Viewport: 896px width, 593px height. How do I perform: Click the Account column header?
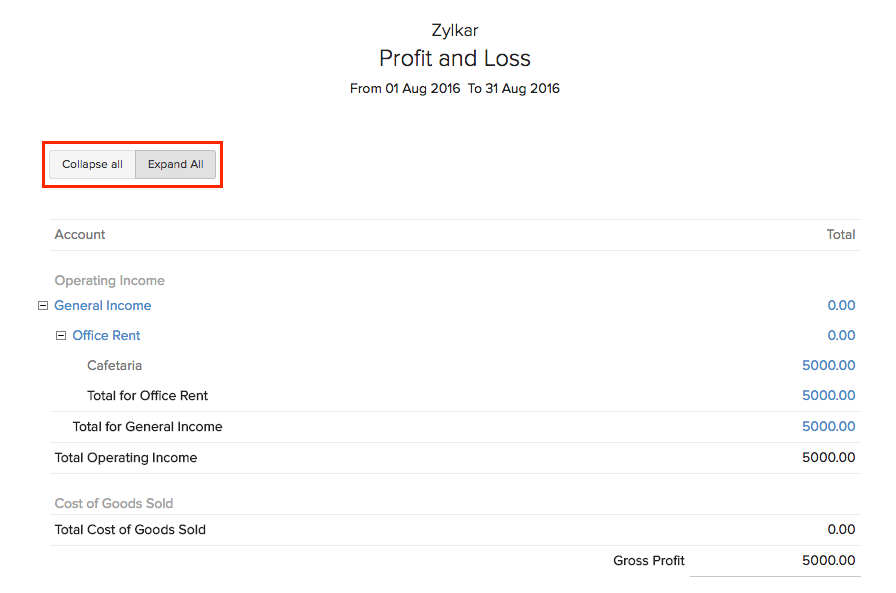click(x=80, y=235)
